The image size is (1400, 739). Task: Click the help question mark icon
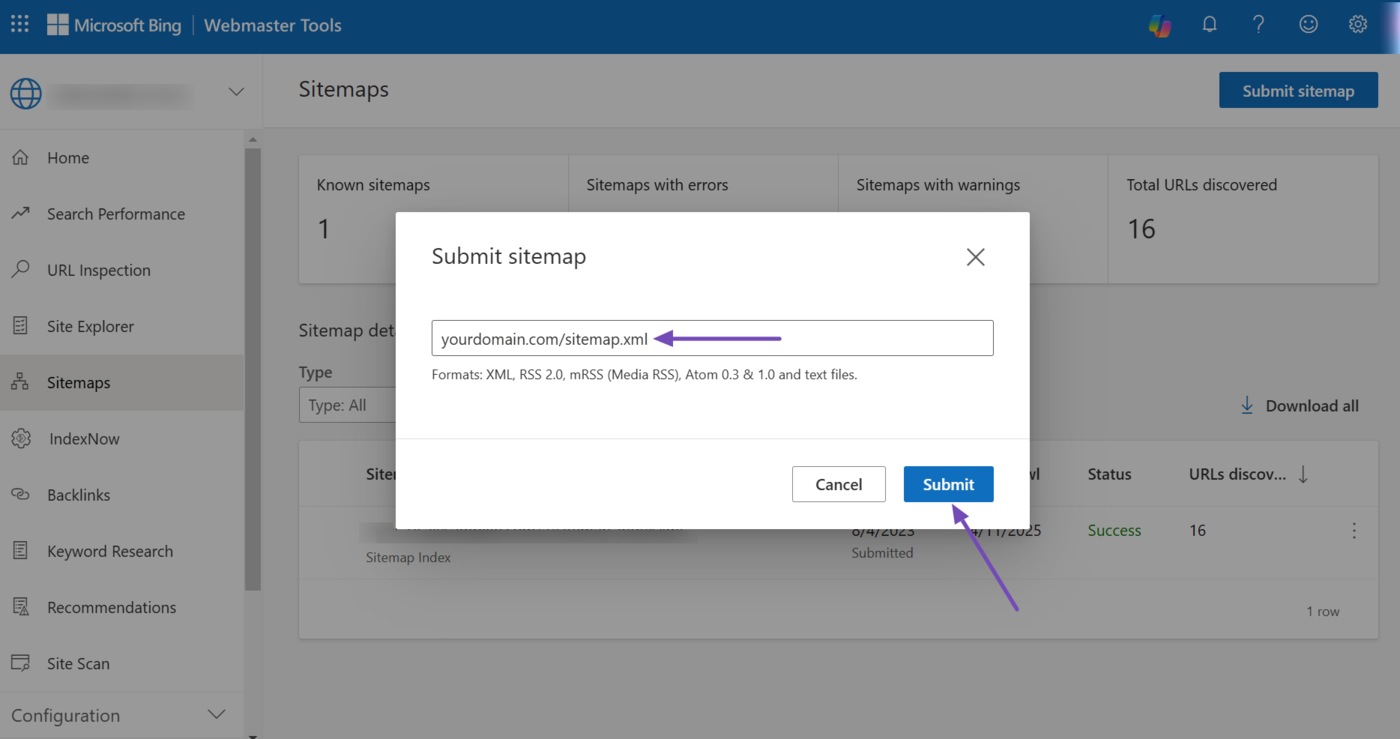pos(1258,25)
